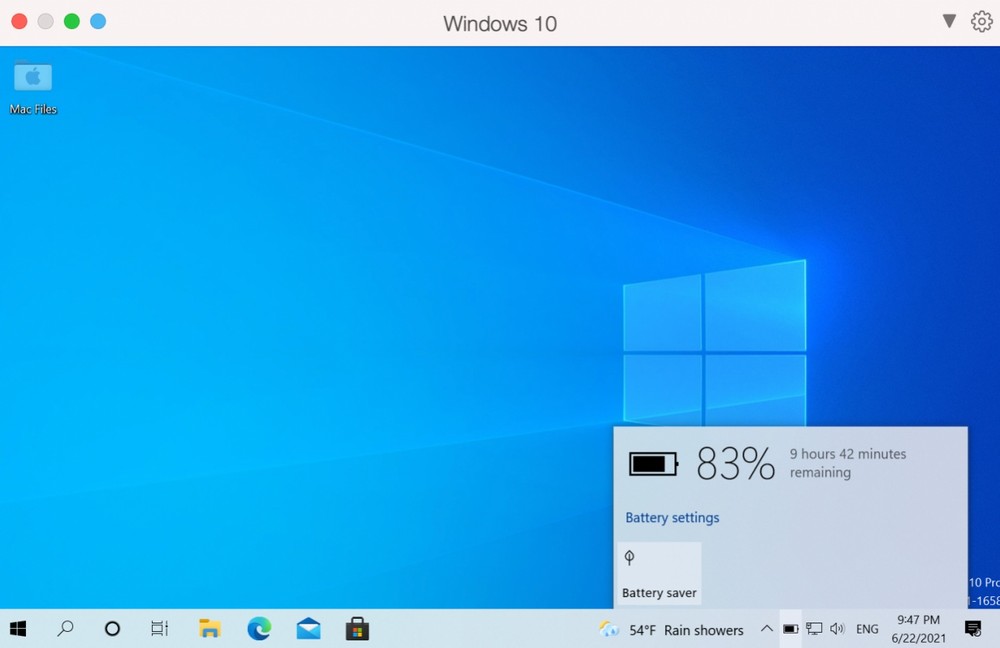Open Battery settings link

pos(672,517)
